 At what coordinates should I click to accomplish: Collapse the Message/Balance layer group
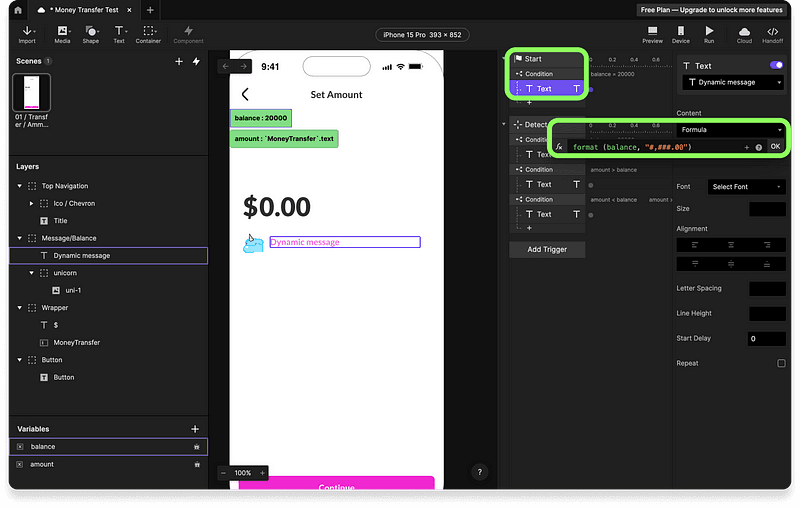19,238
